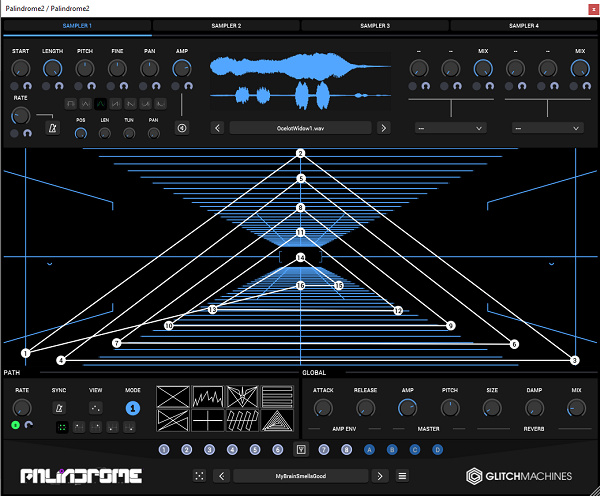Image resolution: width=600 pixels, height=496 pixels.
Task: Select snapshot slot 6
Action: [278, 450]
